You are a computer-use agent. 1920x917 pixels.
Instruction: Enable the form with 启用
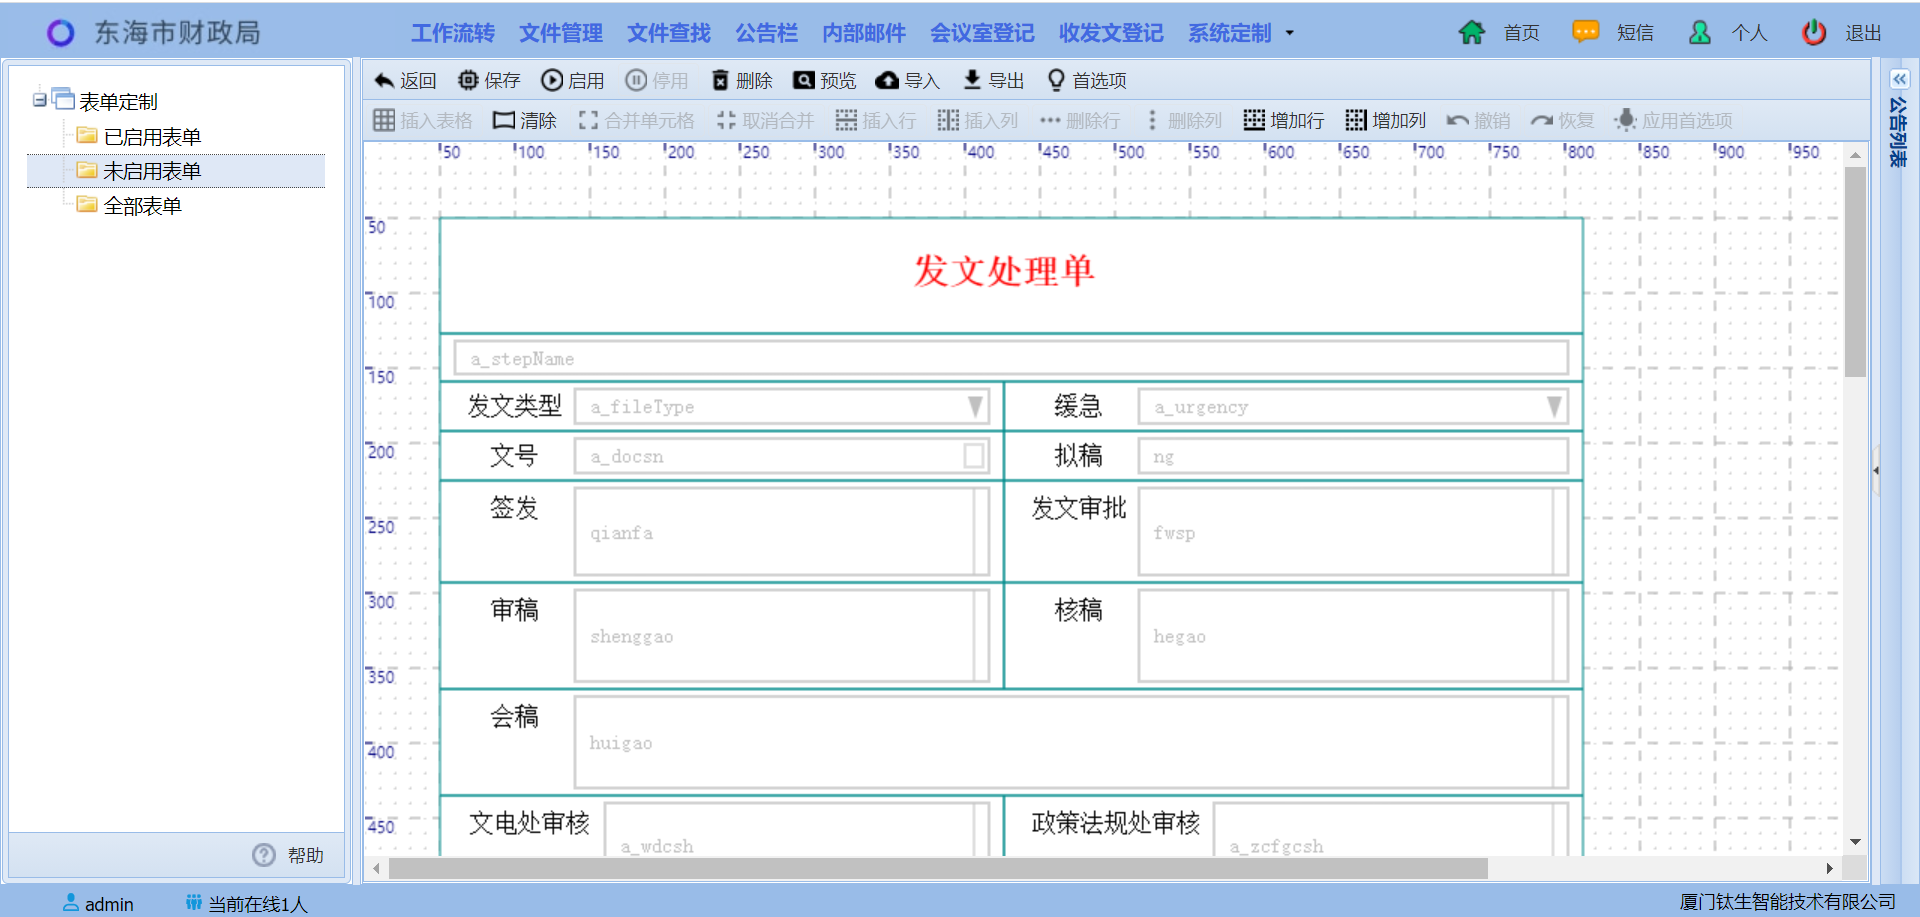click(x=573, y=81)
